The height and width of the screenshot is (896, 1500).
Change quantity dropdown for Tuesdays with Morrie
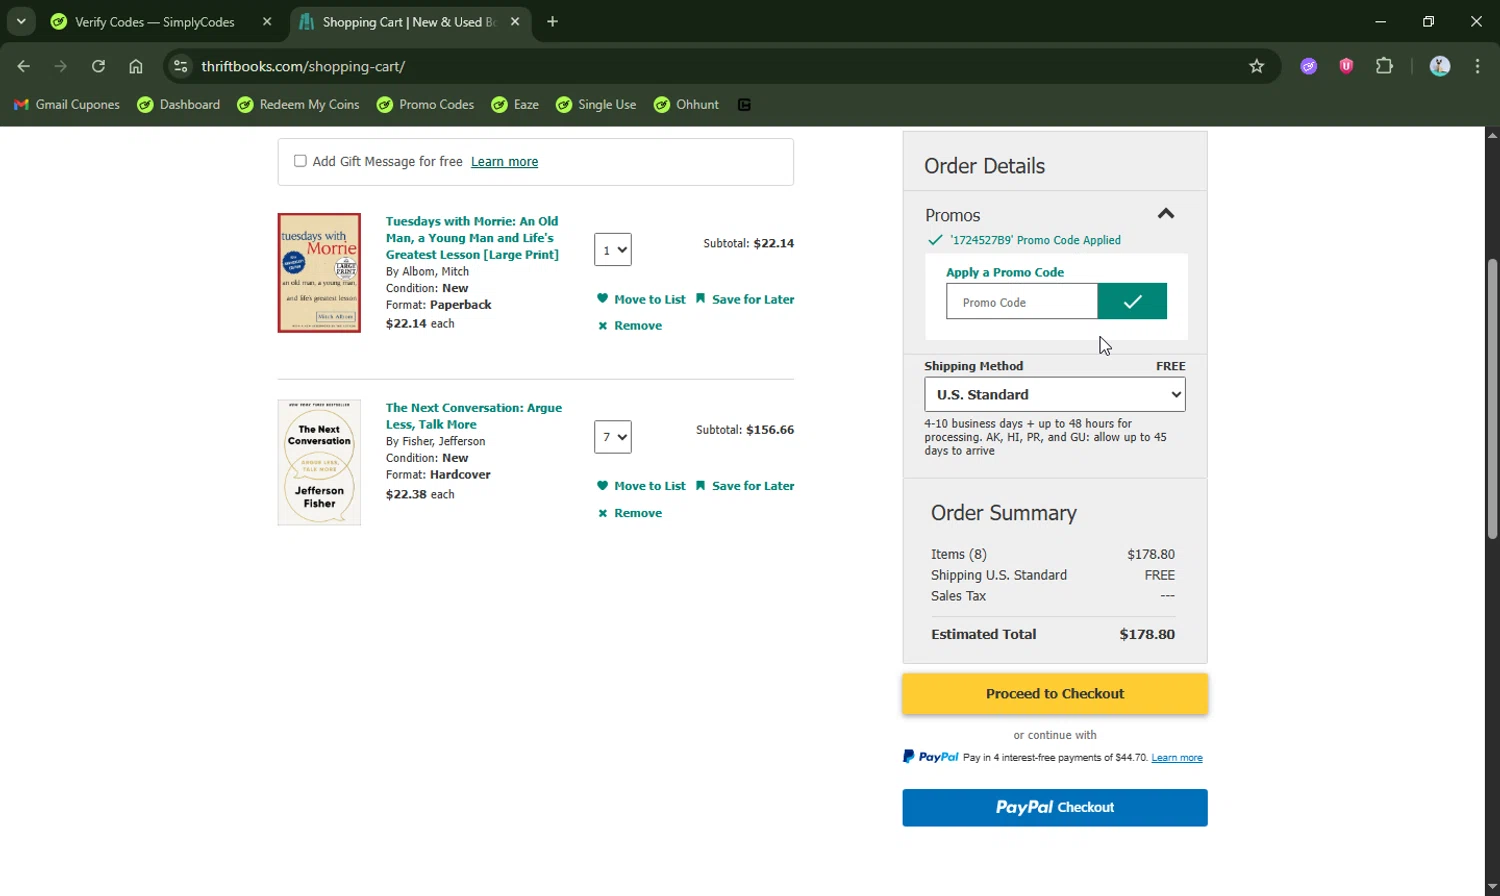(x=613, y=250)
